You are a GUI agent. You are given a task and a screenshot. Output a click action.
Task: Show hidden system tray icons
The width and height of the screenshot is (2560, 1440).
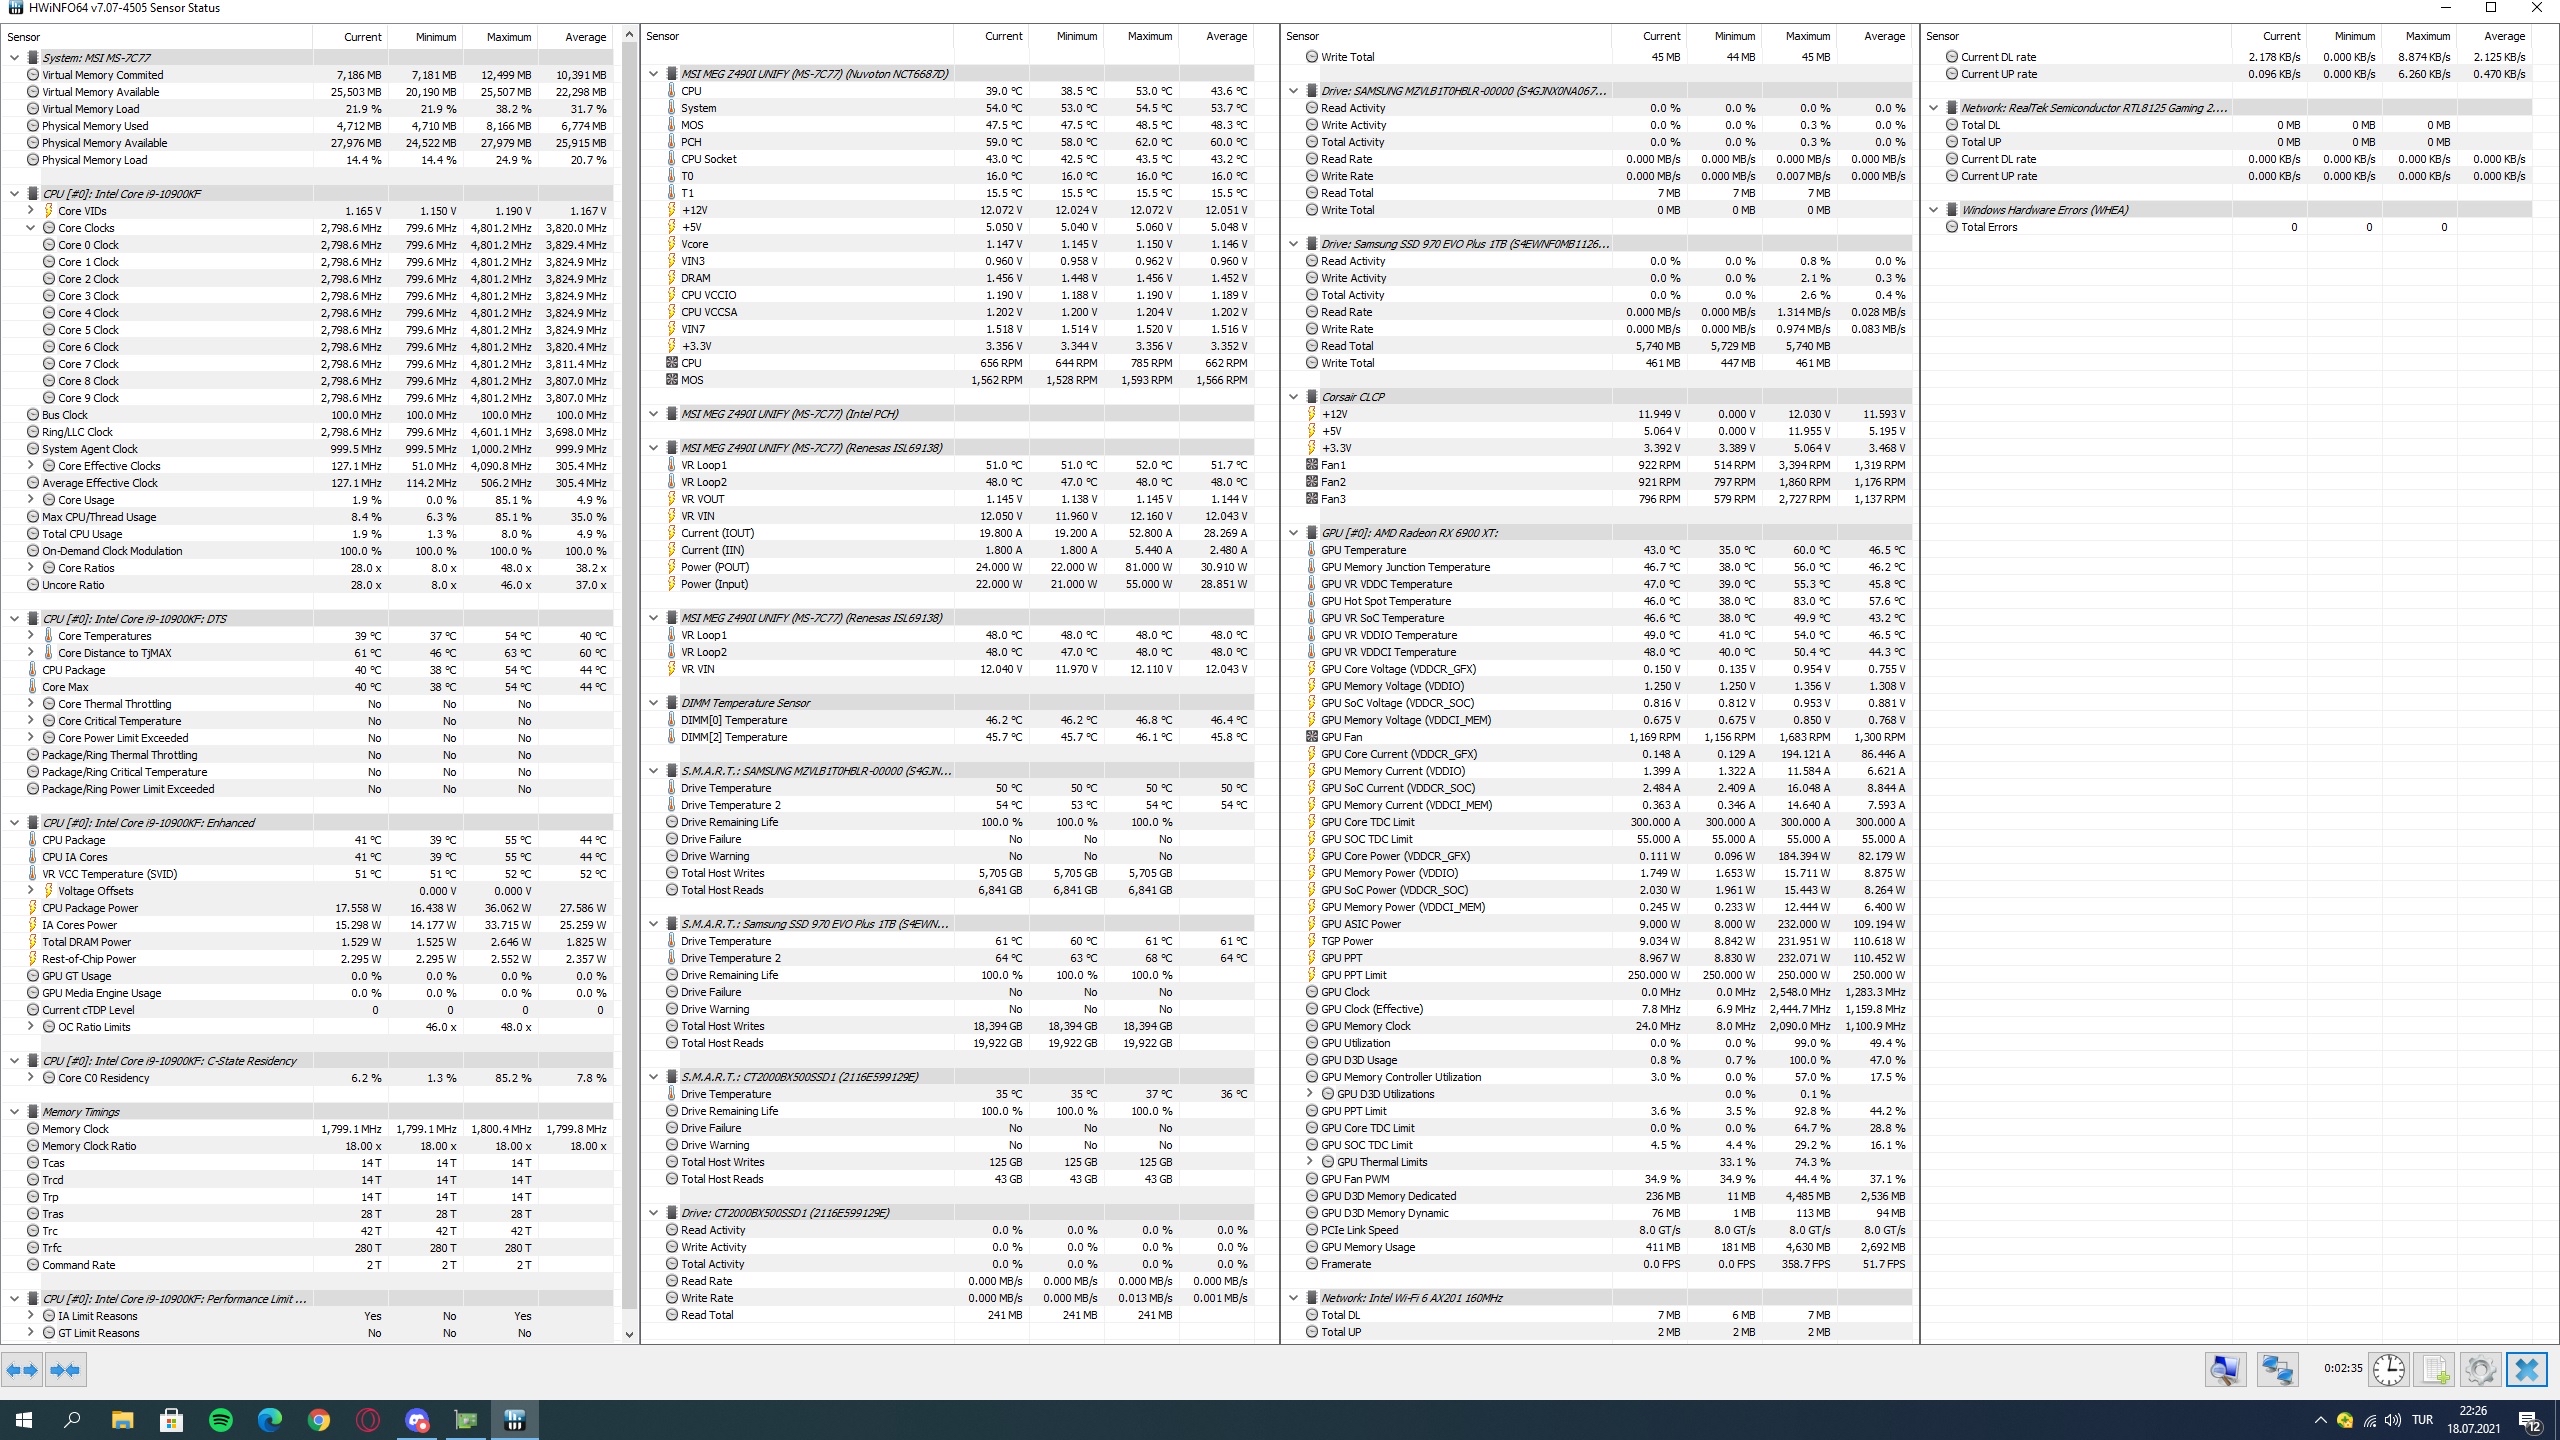[x=2320, y=1420]
